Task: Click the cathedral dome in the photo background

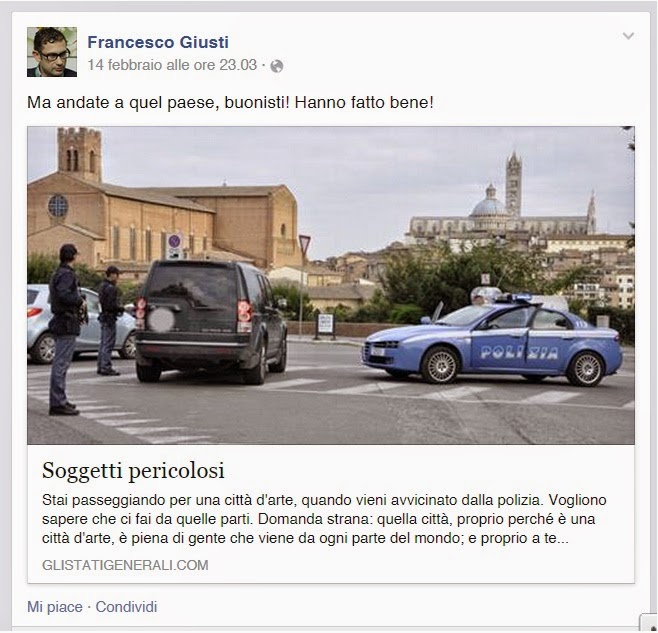Action: (x=488, y=201)
